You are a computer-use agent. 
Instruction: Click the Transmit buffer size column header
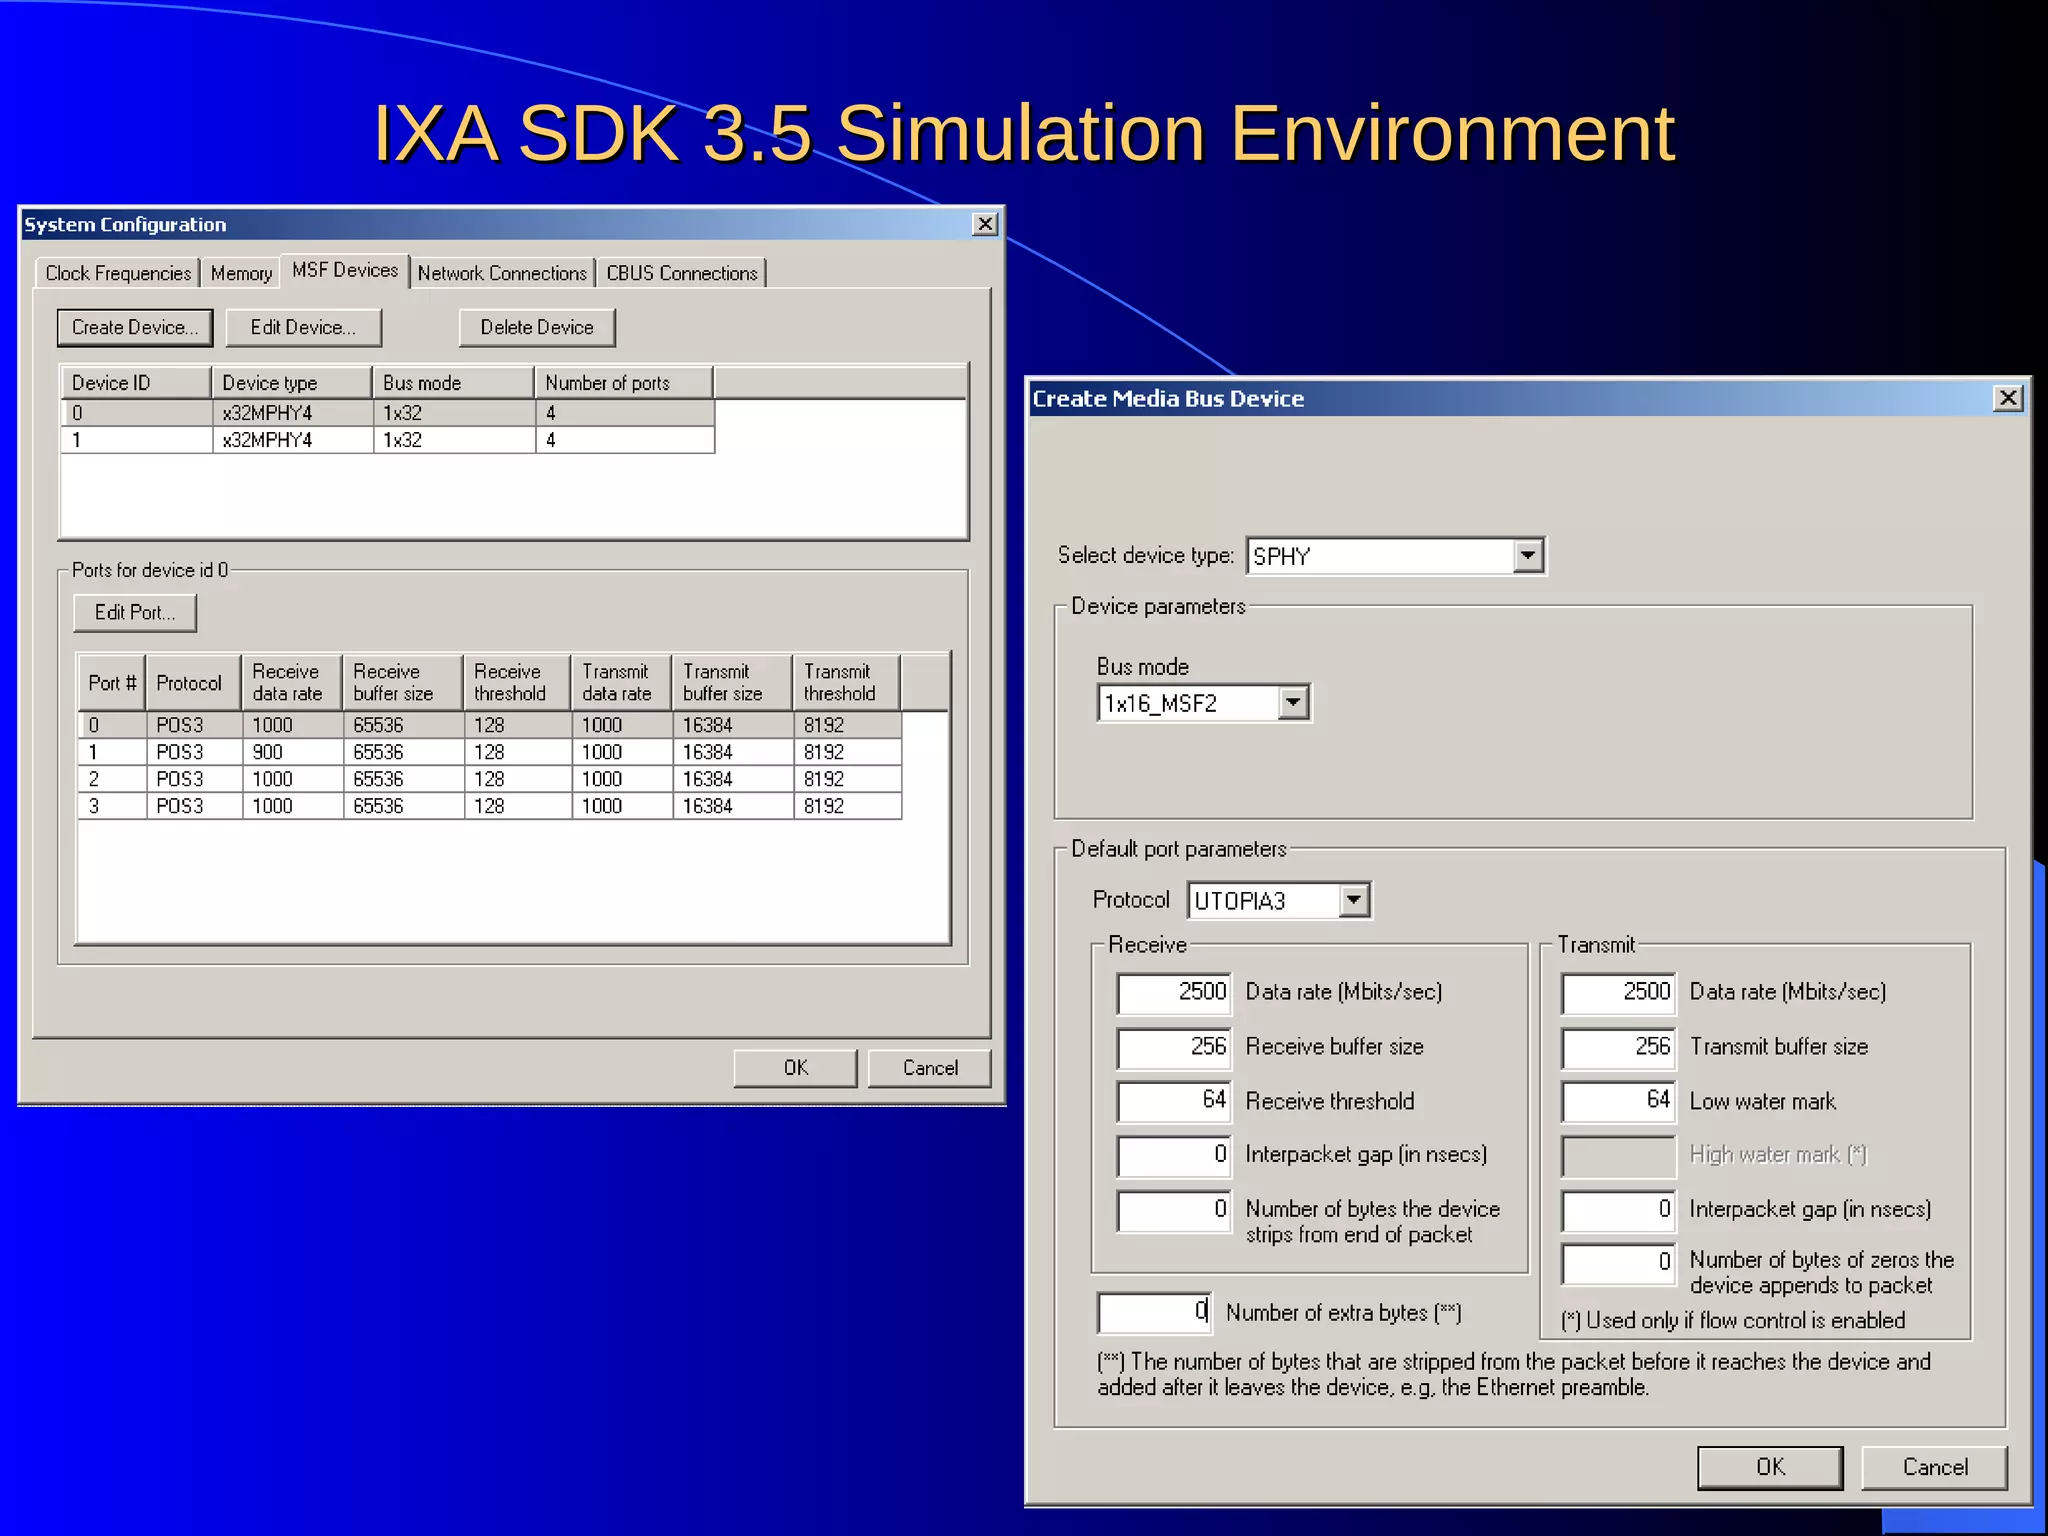733,683
